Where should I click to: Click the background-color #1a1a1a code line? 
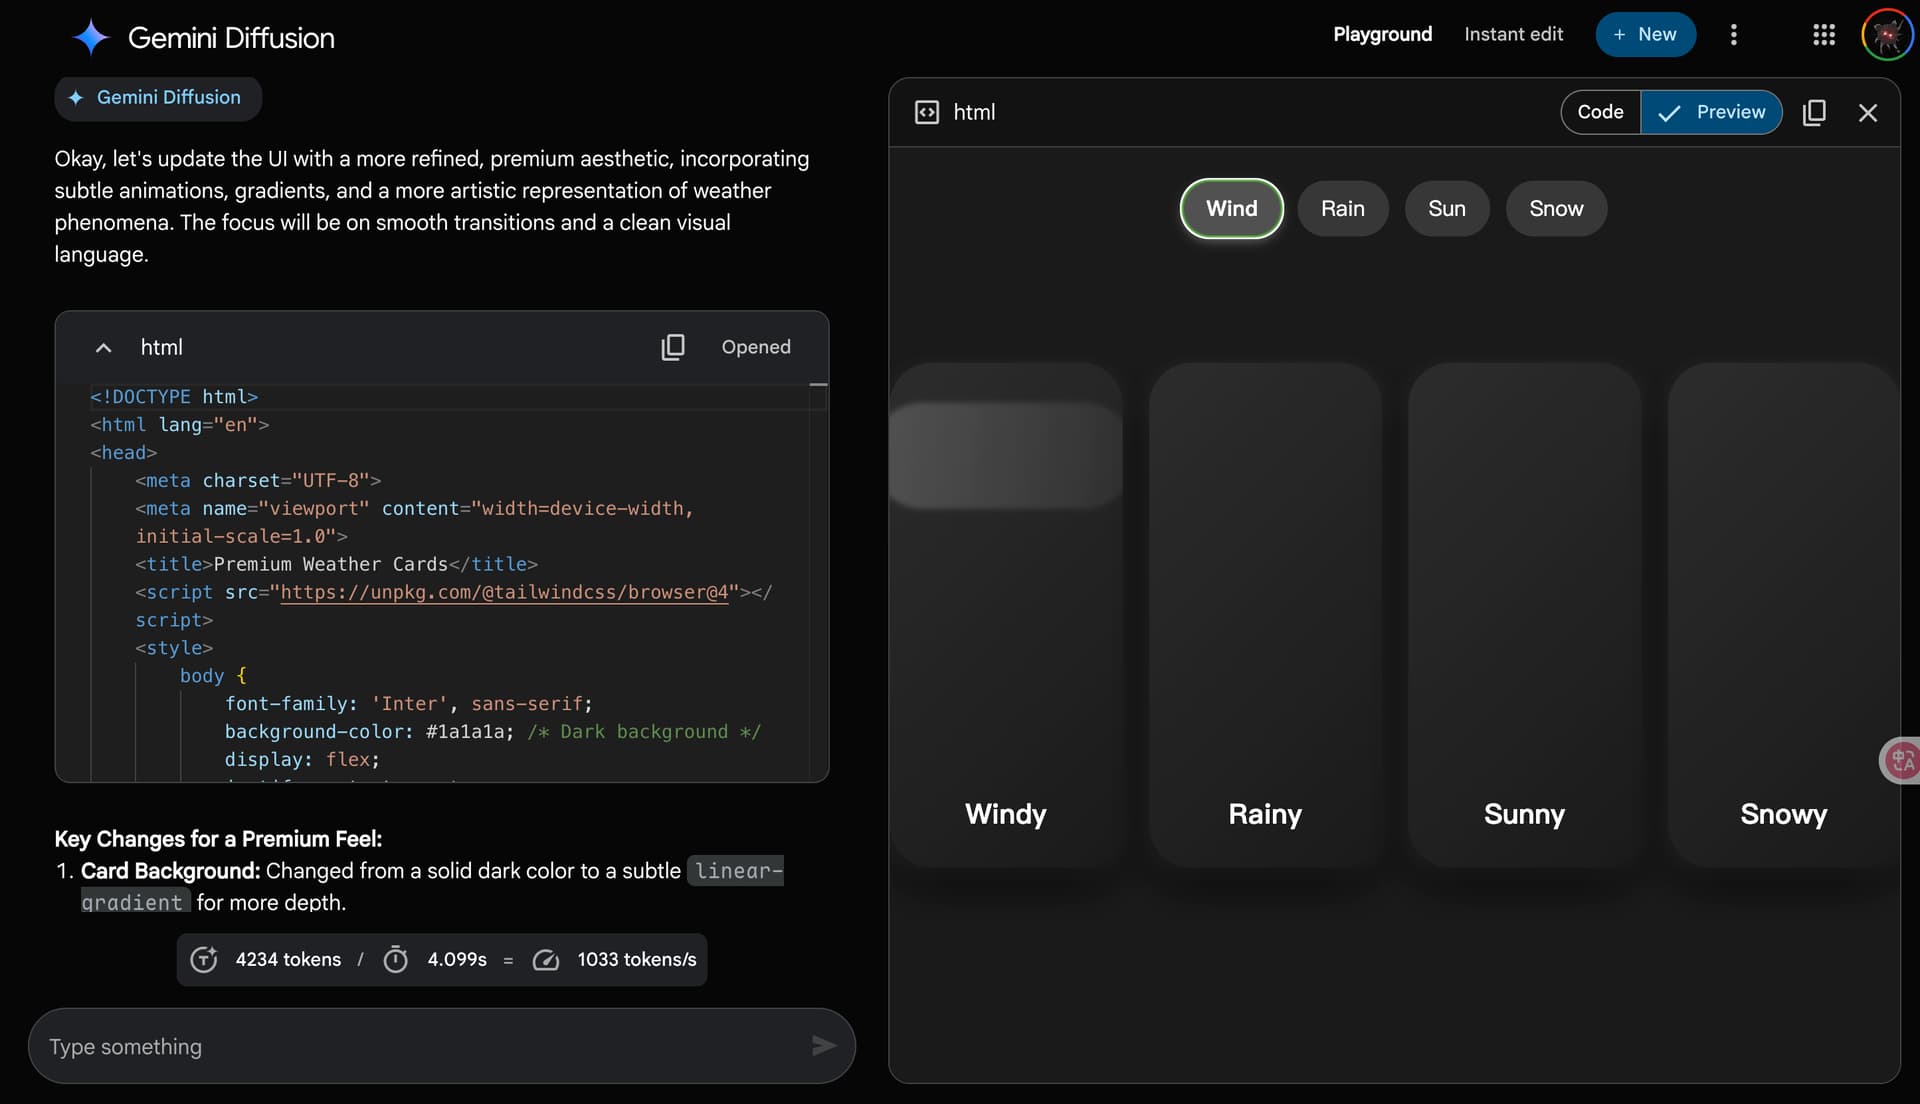tap(493, 732)
